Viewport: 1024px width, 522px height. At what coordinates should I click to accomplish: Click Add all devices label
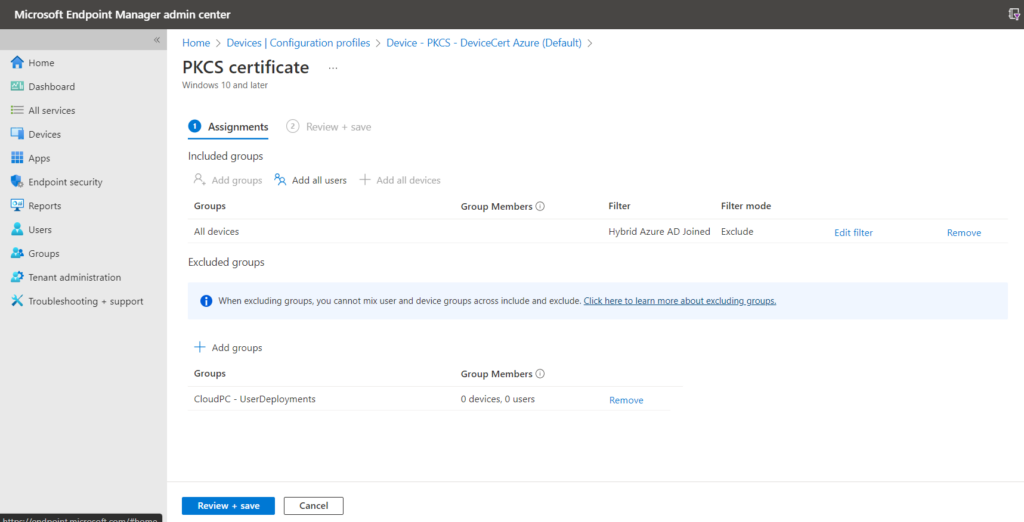coord(409,180)
